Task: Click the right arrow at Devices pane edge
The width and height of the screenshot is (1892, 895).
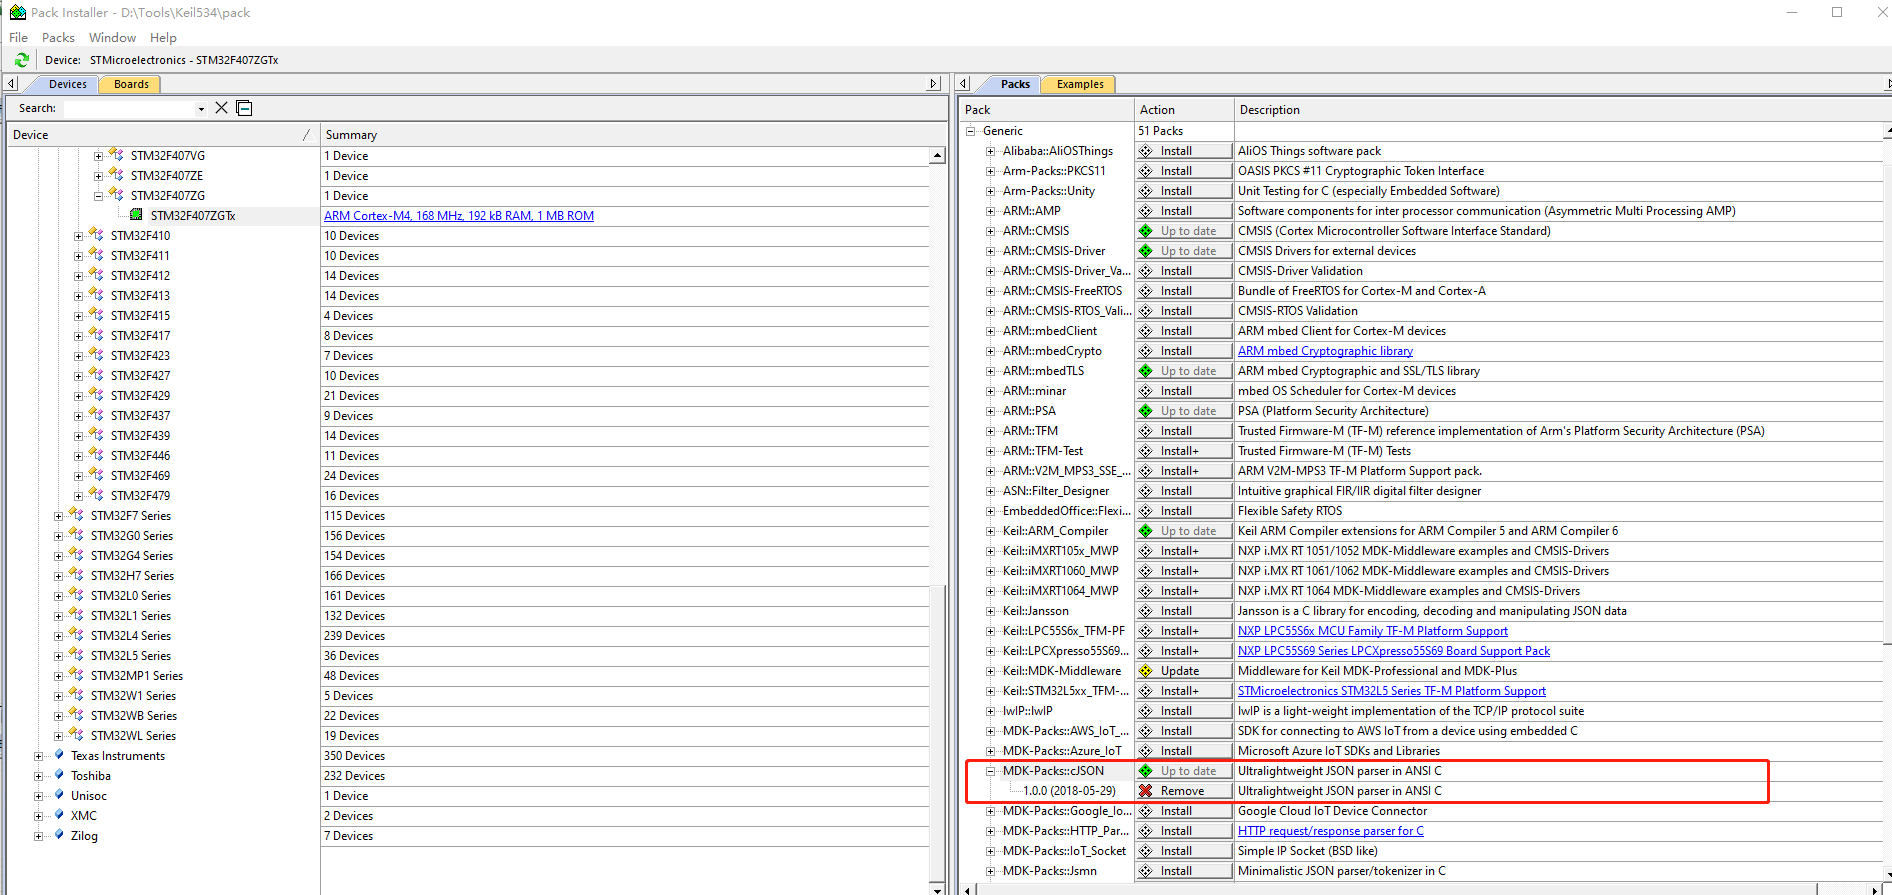Action: point(934,84)
